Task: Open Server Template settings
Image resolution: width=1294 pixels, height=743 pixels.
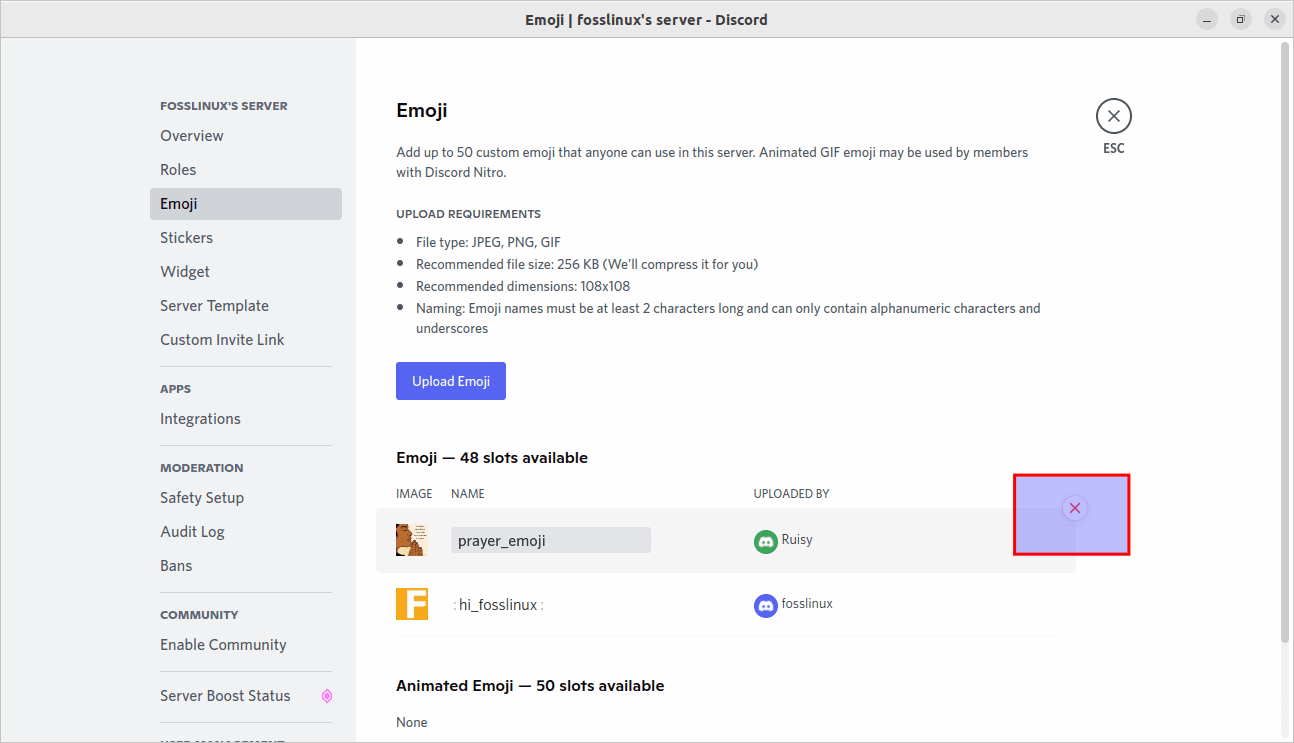Action: point(246,306)
